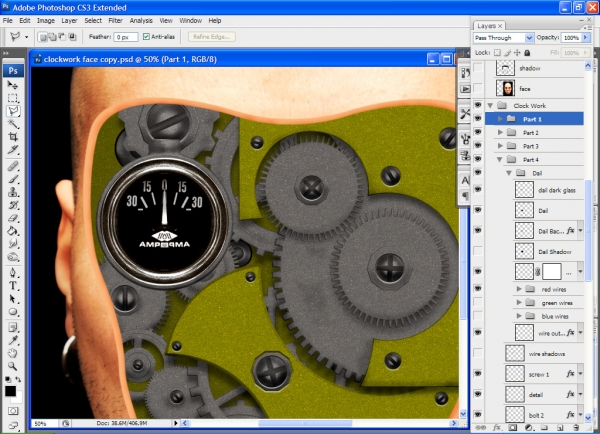Select the Healing Brush tool
The image size is (600, 434).
click(x=13, y=166)
